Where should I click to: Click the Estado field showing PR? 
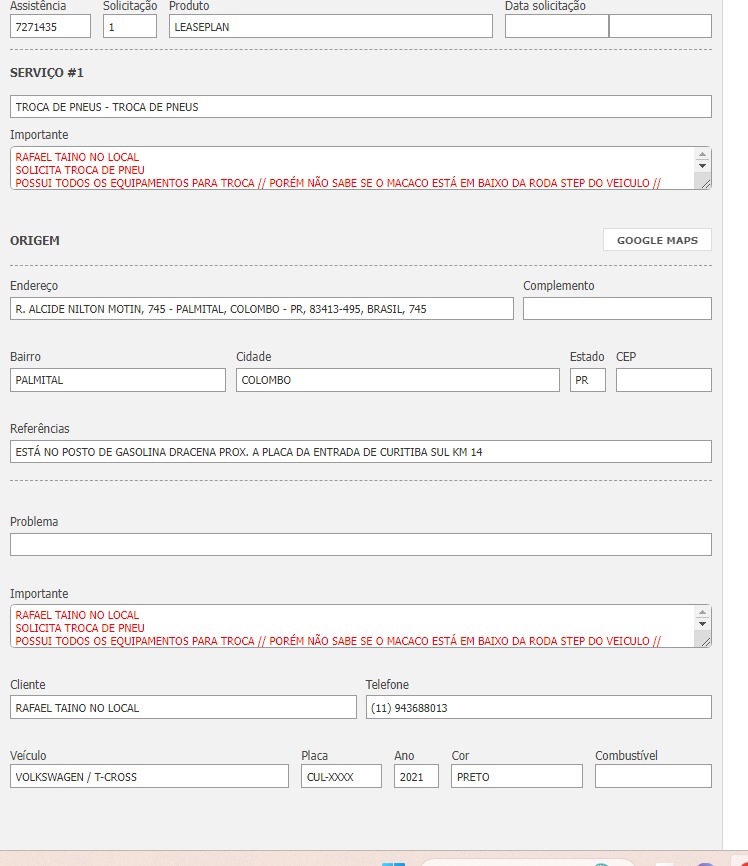pos(587,380)
